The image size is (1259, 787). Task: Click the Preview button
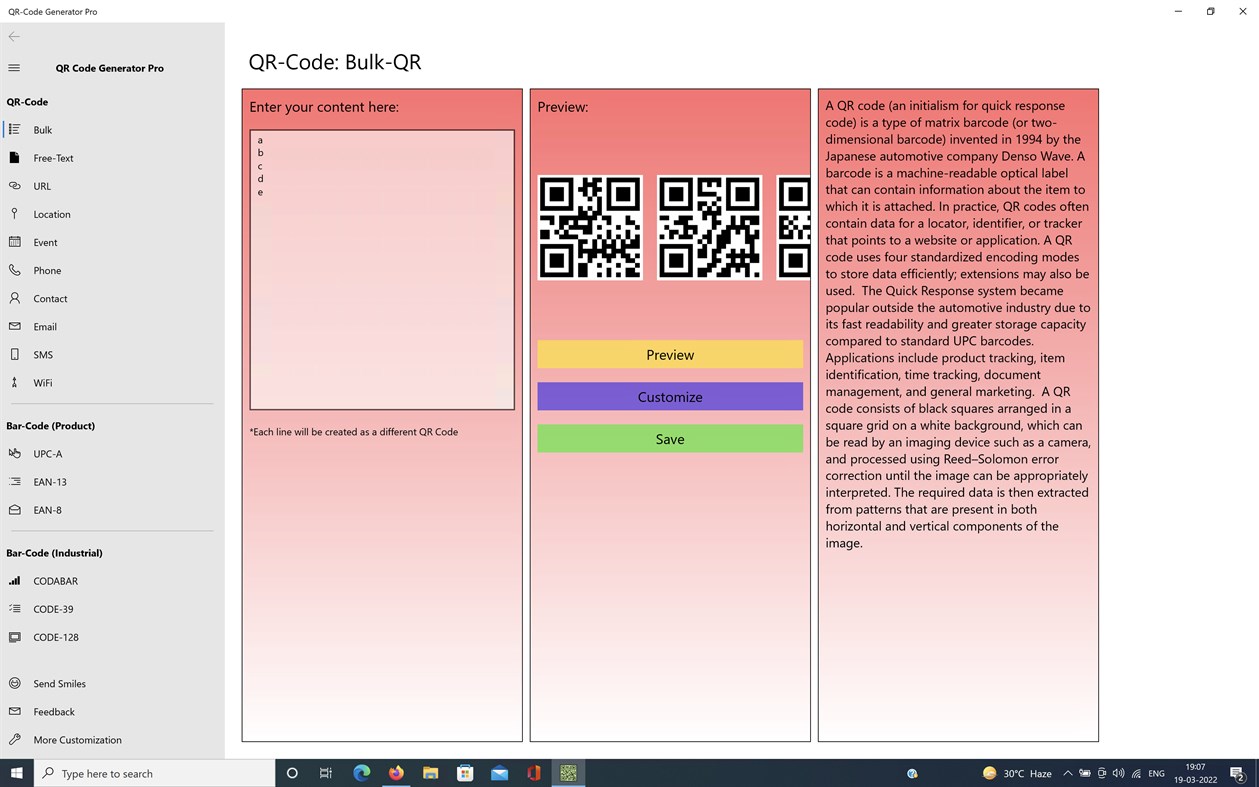[x=669, y=354]
